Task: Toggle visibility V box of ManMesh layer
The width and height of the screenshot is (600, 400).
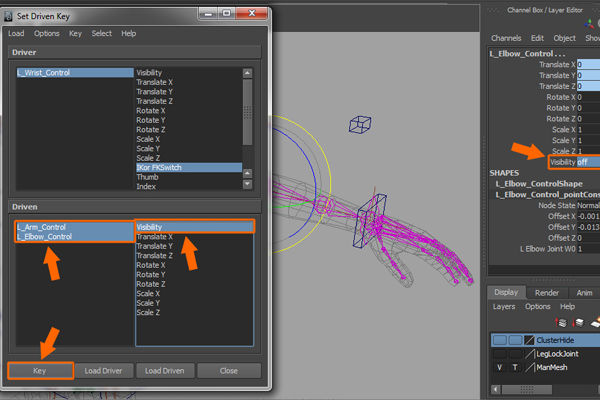Action: click(499, 367)
